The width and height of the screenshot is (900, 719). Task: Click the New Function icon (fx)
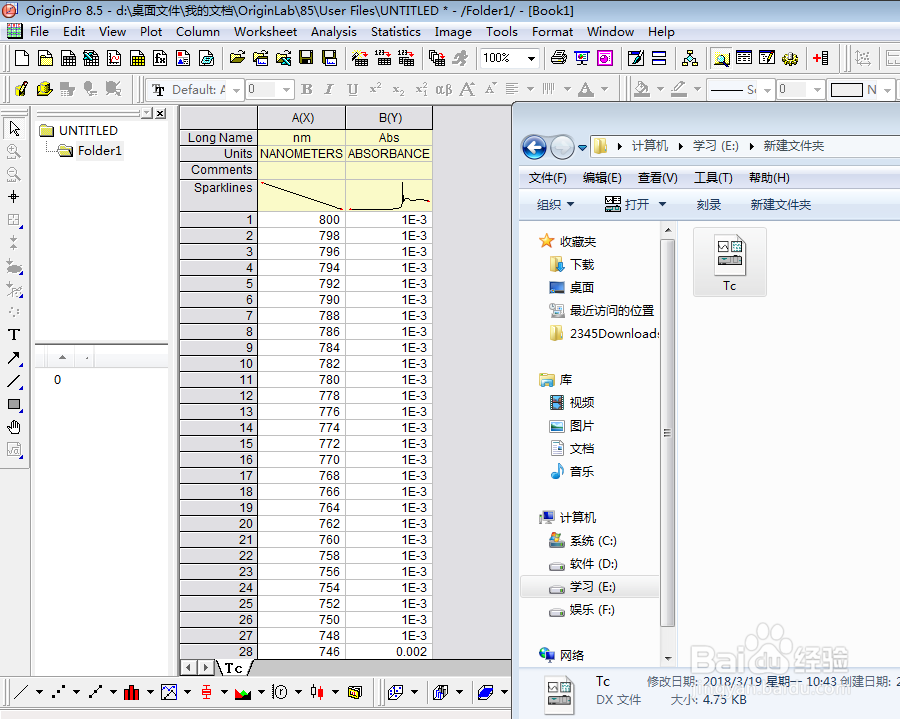click(160, 58)
